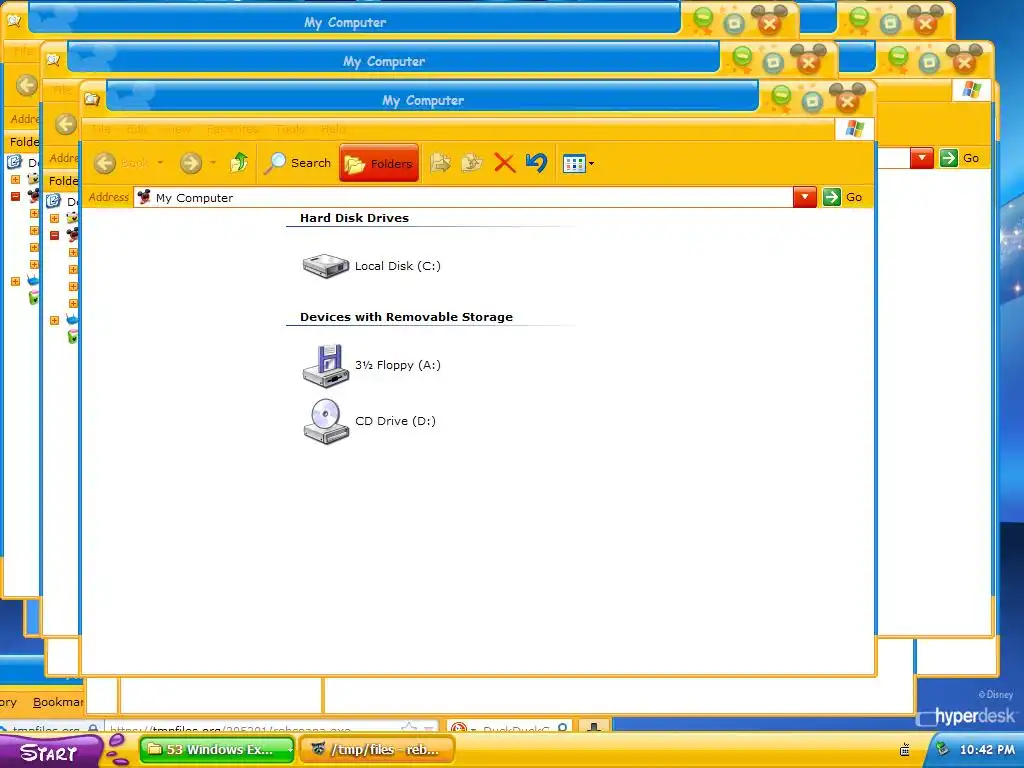
Task: Click the Move To folder icon
Action: pyautogui.click(x=441, y=163)
